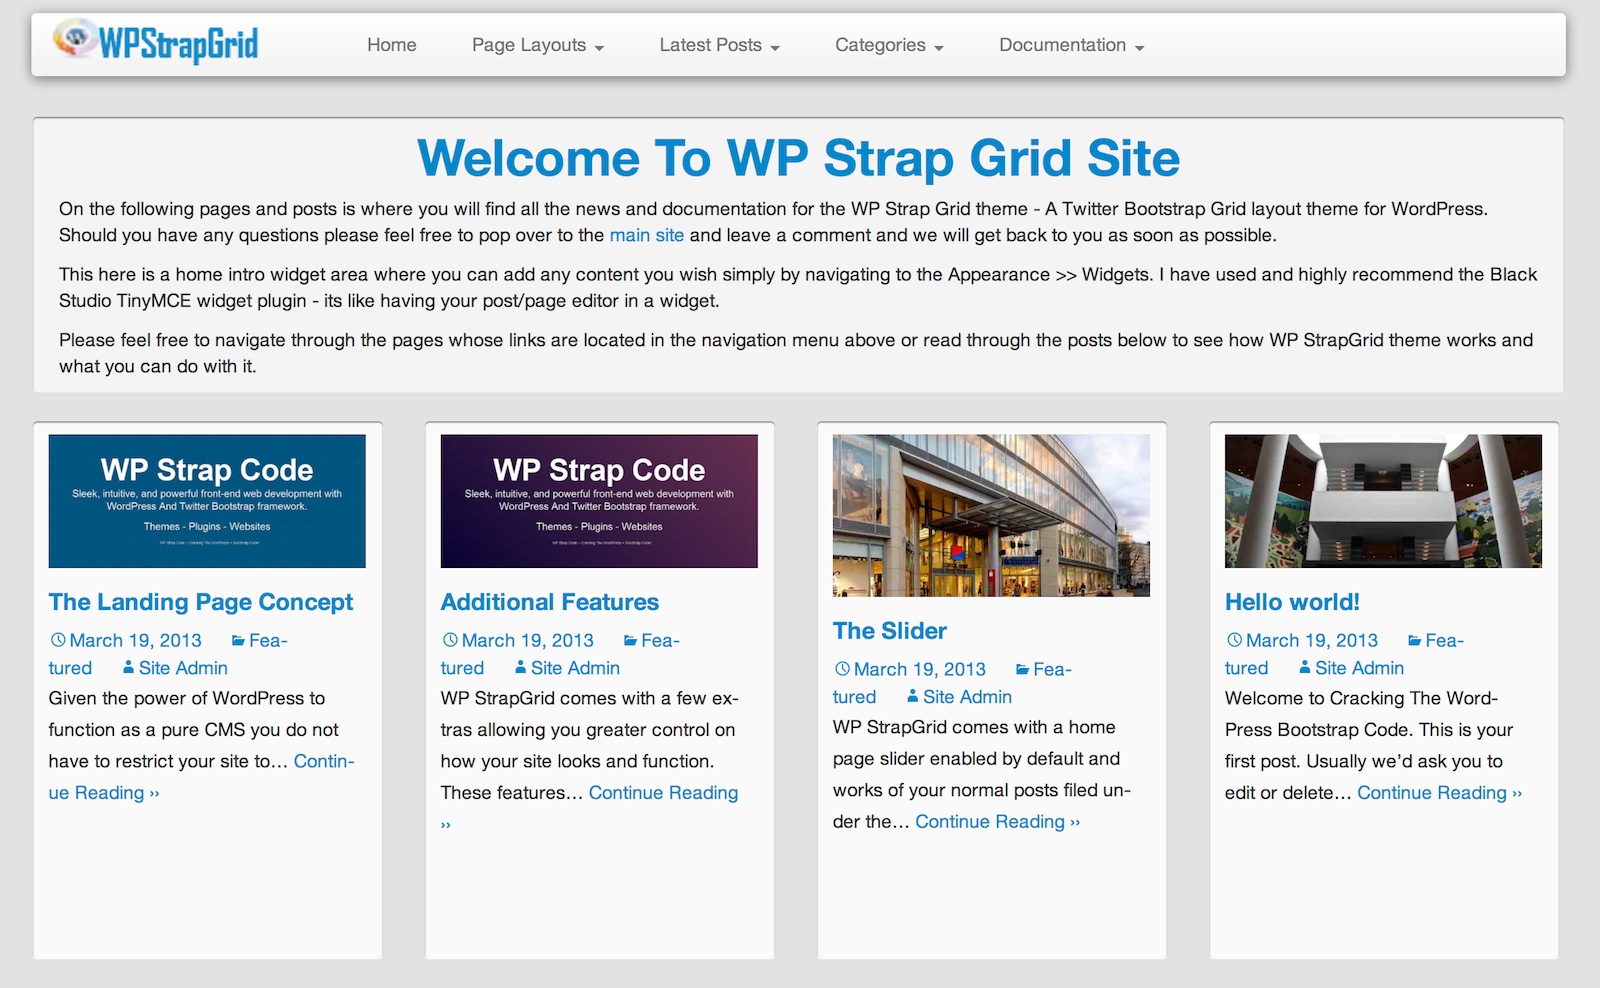Click the clock icon on the Hello world! post

tap(1234, 640)
